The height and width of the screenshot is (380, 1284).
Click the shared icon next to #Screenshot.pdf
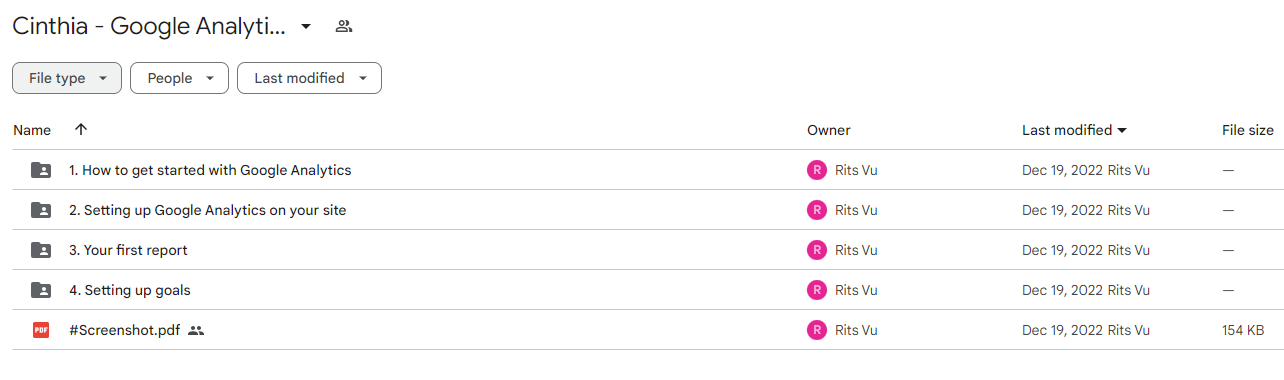pyautogui.click(x=196, y=330)
